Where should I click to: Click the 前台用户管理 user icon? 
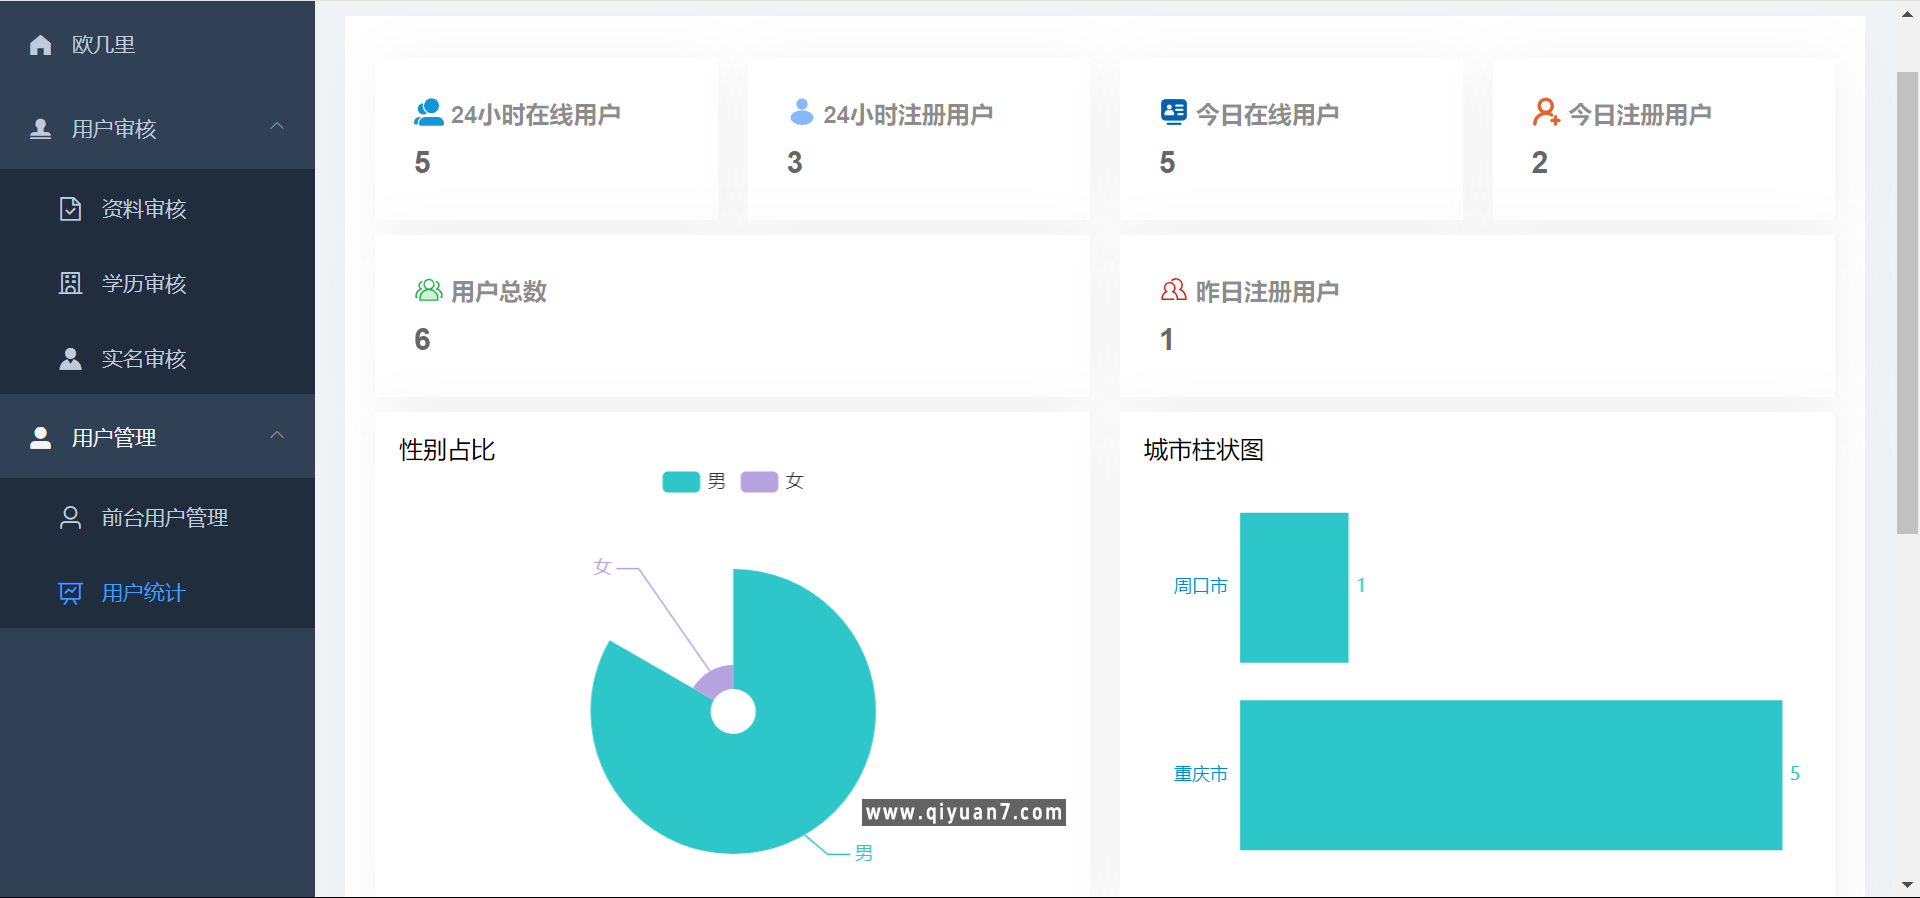click(x=70, y=518)
